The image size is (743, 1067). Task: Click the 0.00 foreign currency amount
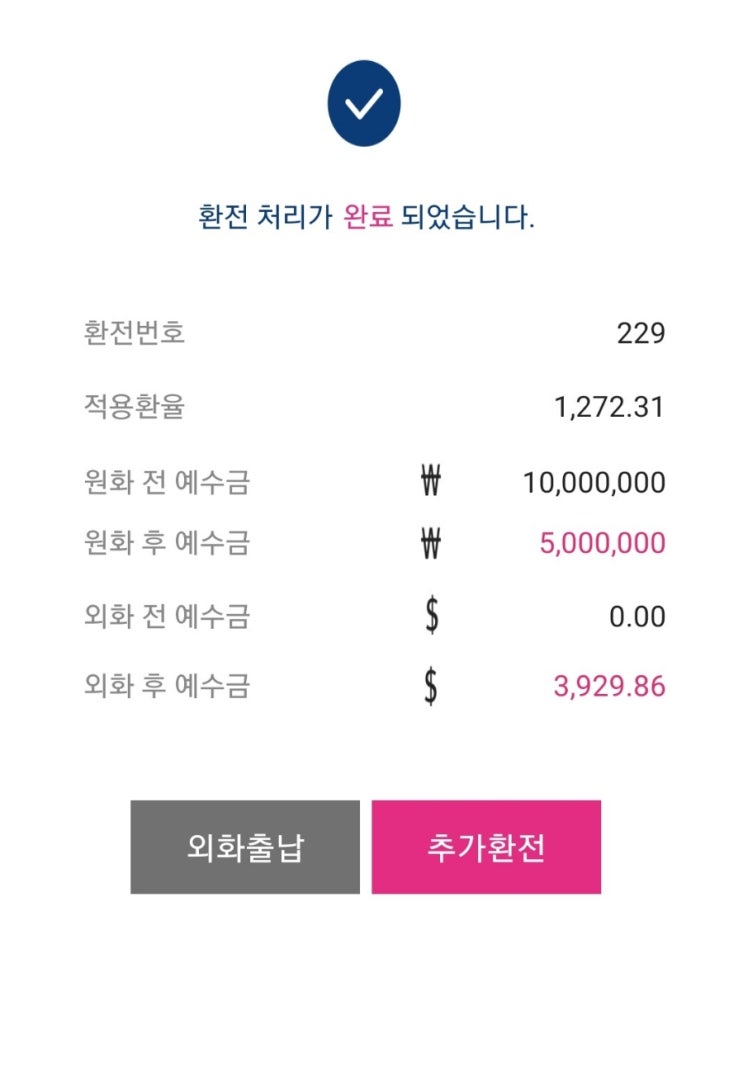(637, 616)
